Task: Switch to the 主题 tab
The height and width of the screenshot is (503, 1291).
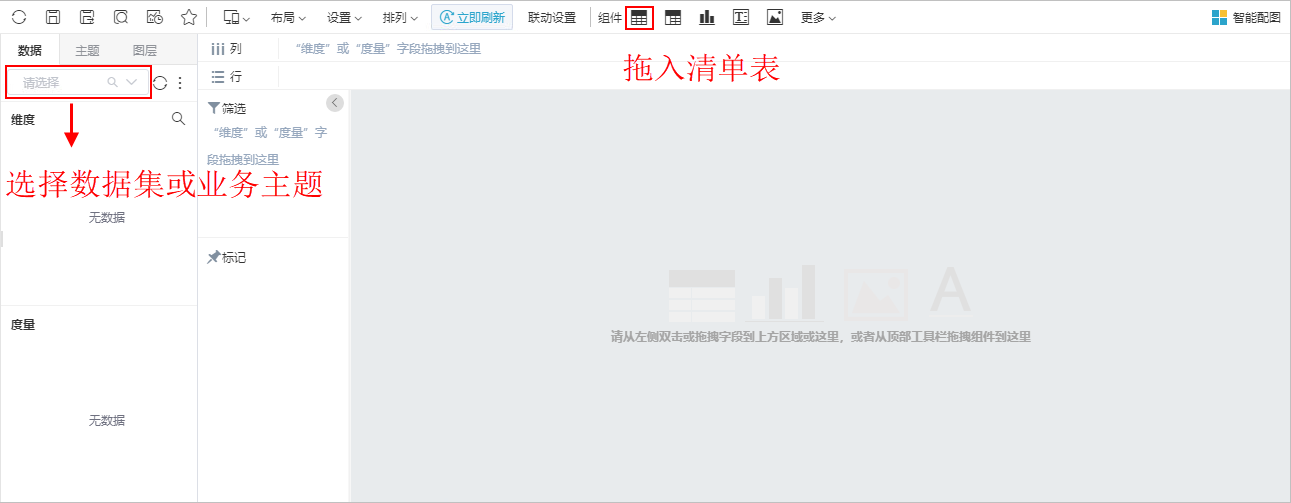Action: [x=88, y=50]
